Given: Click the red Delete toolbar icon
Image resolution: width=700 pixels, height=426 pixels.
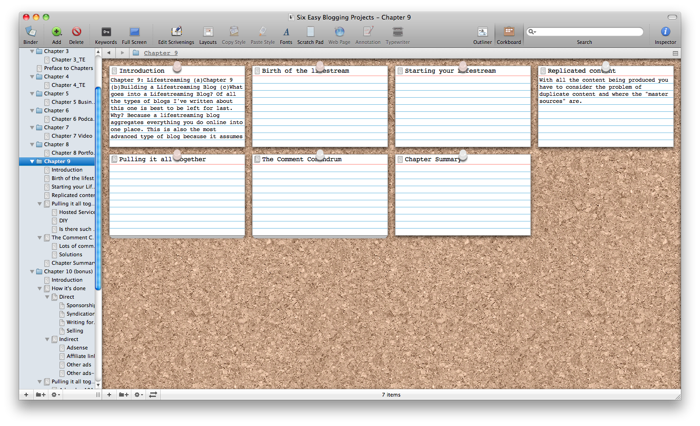Looking at the screenshot, I should coord(76,32).
